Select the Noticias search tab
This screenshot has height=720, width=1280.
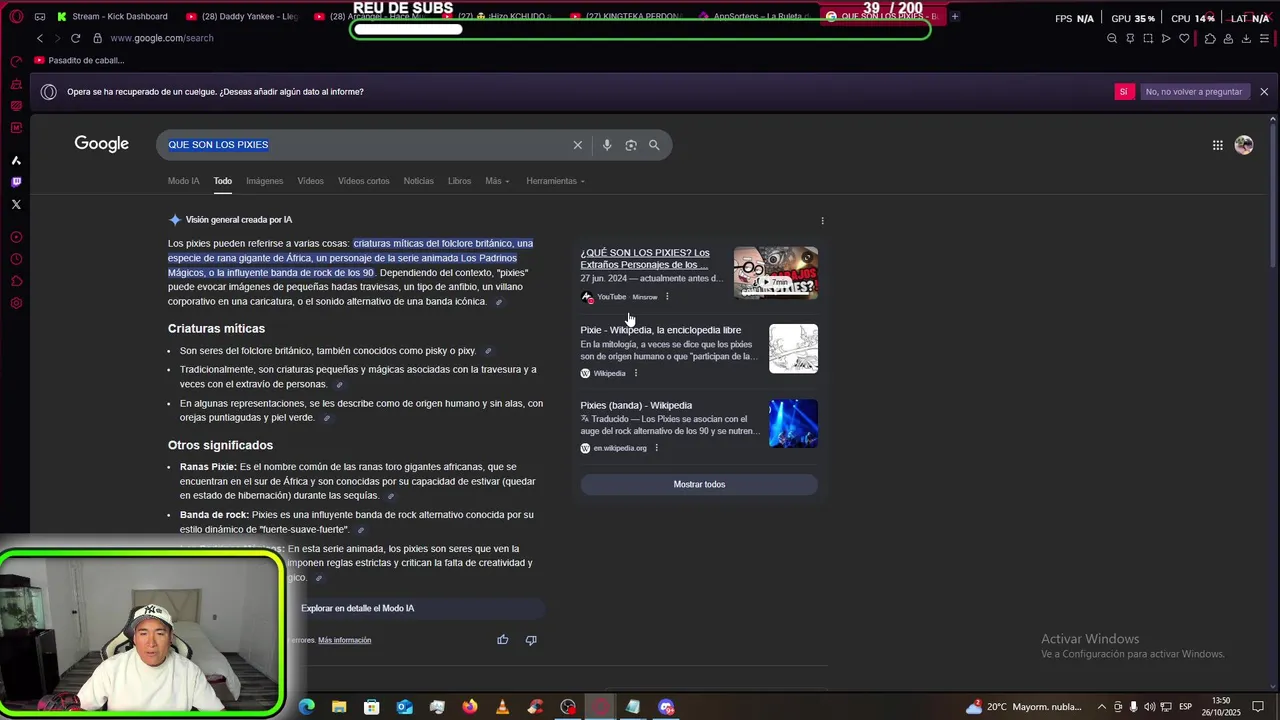pyautogui.click(x=419, y=181)
